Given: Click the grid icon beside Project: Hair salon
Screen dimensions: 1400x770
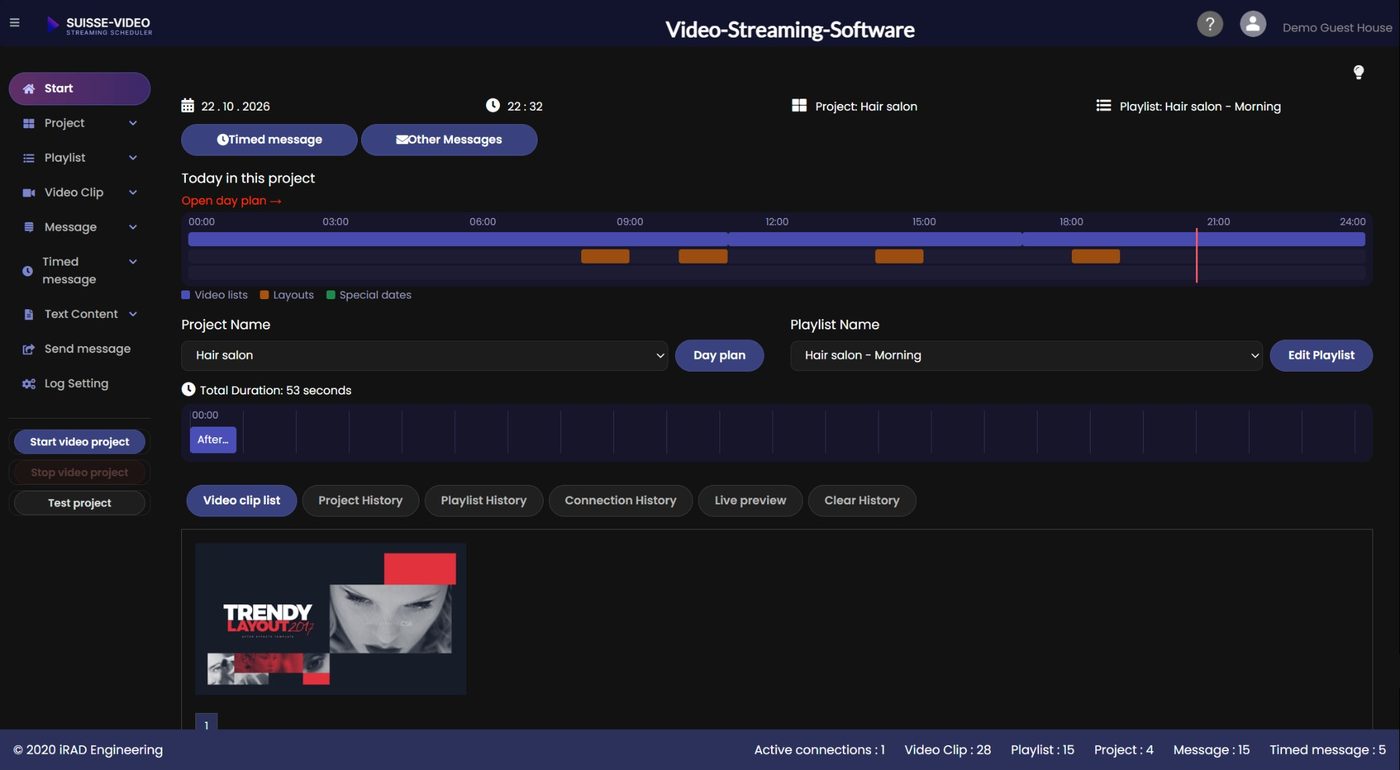Looking at the screenshot, I should [x=799, y=105].
